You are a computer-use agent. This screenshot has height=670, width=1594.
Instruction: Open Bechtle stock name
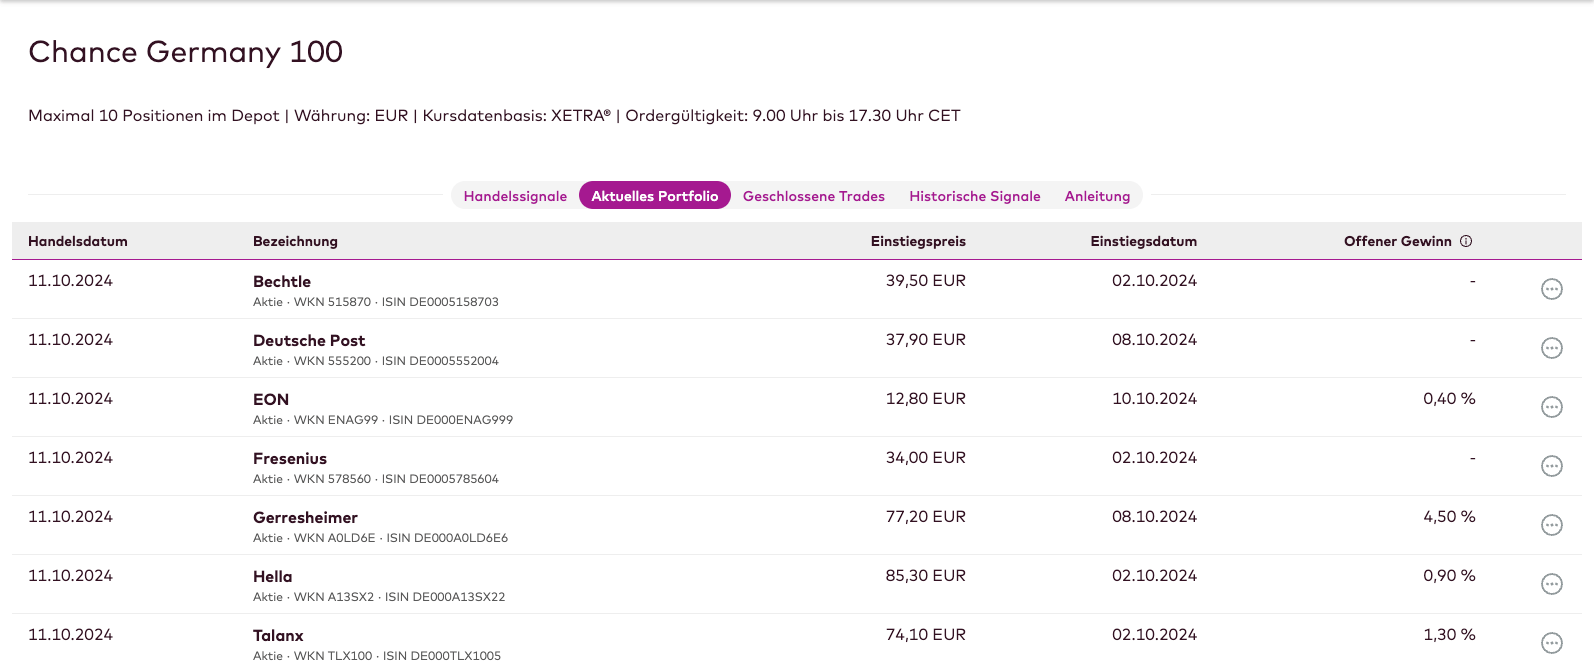click(282, 282)
